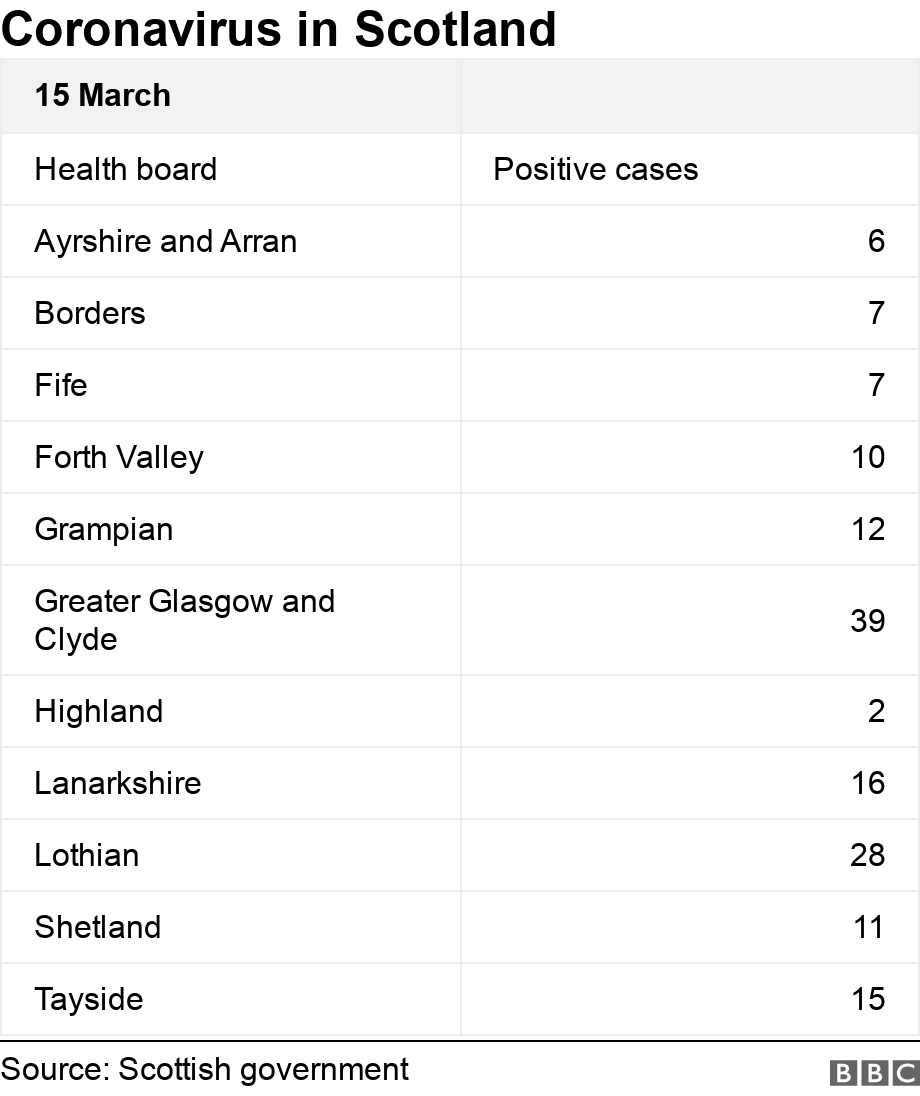Select the Ayrshire and Arran row label
Viewport: 920px width, 1096px height.
[x=166, y=241]
